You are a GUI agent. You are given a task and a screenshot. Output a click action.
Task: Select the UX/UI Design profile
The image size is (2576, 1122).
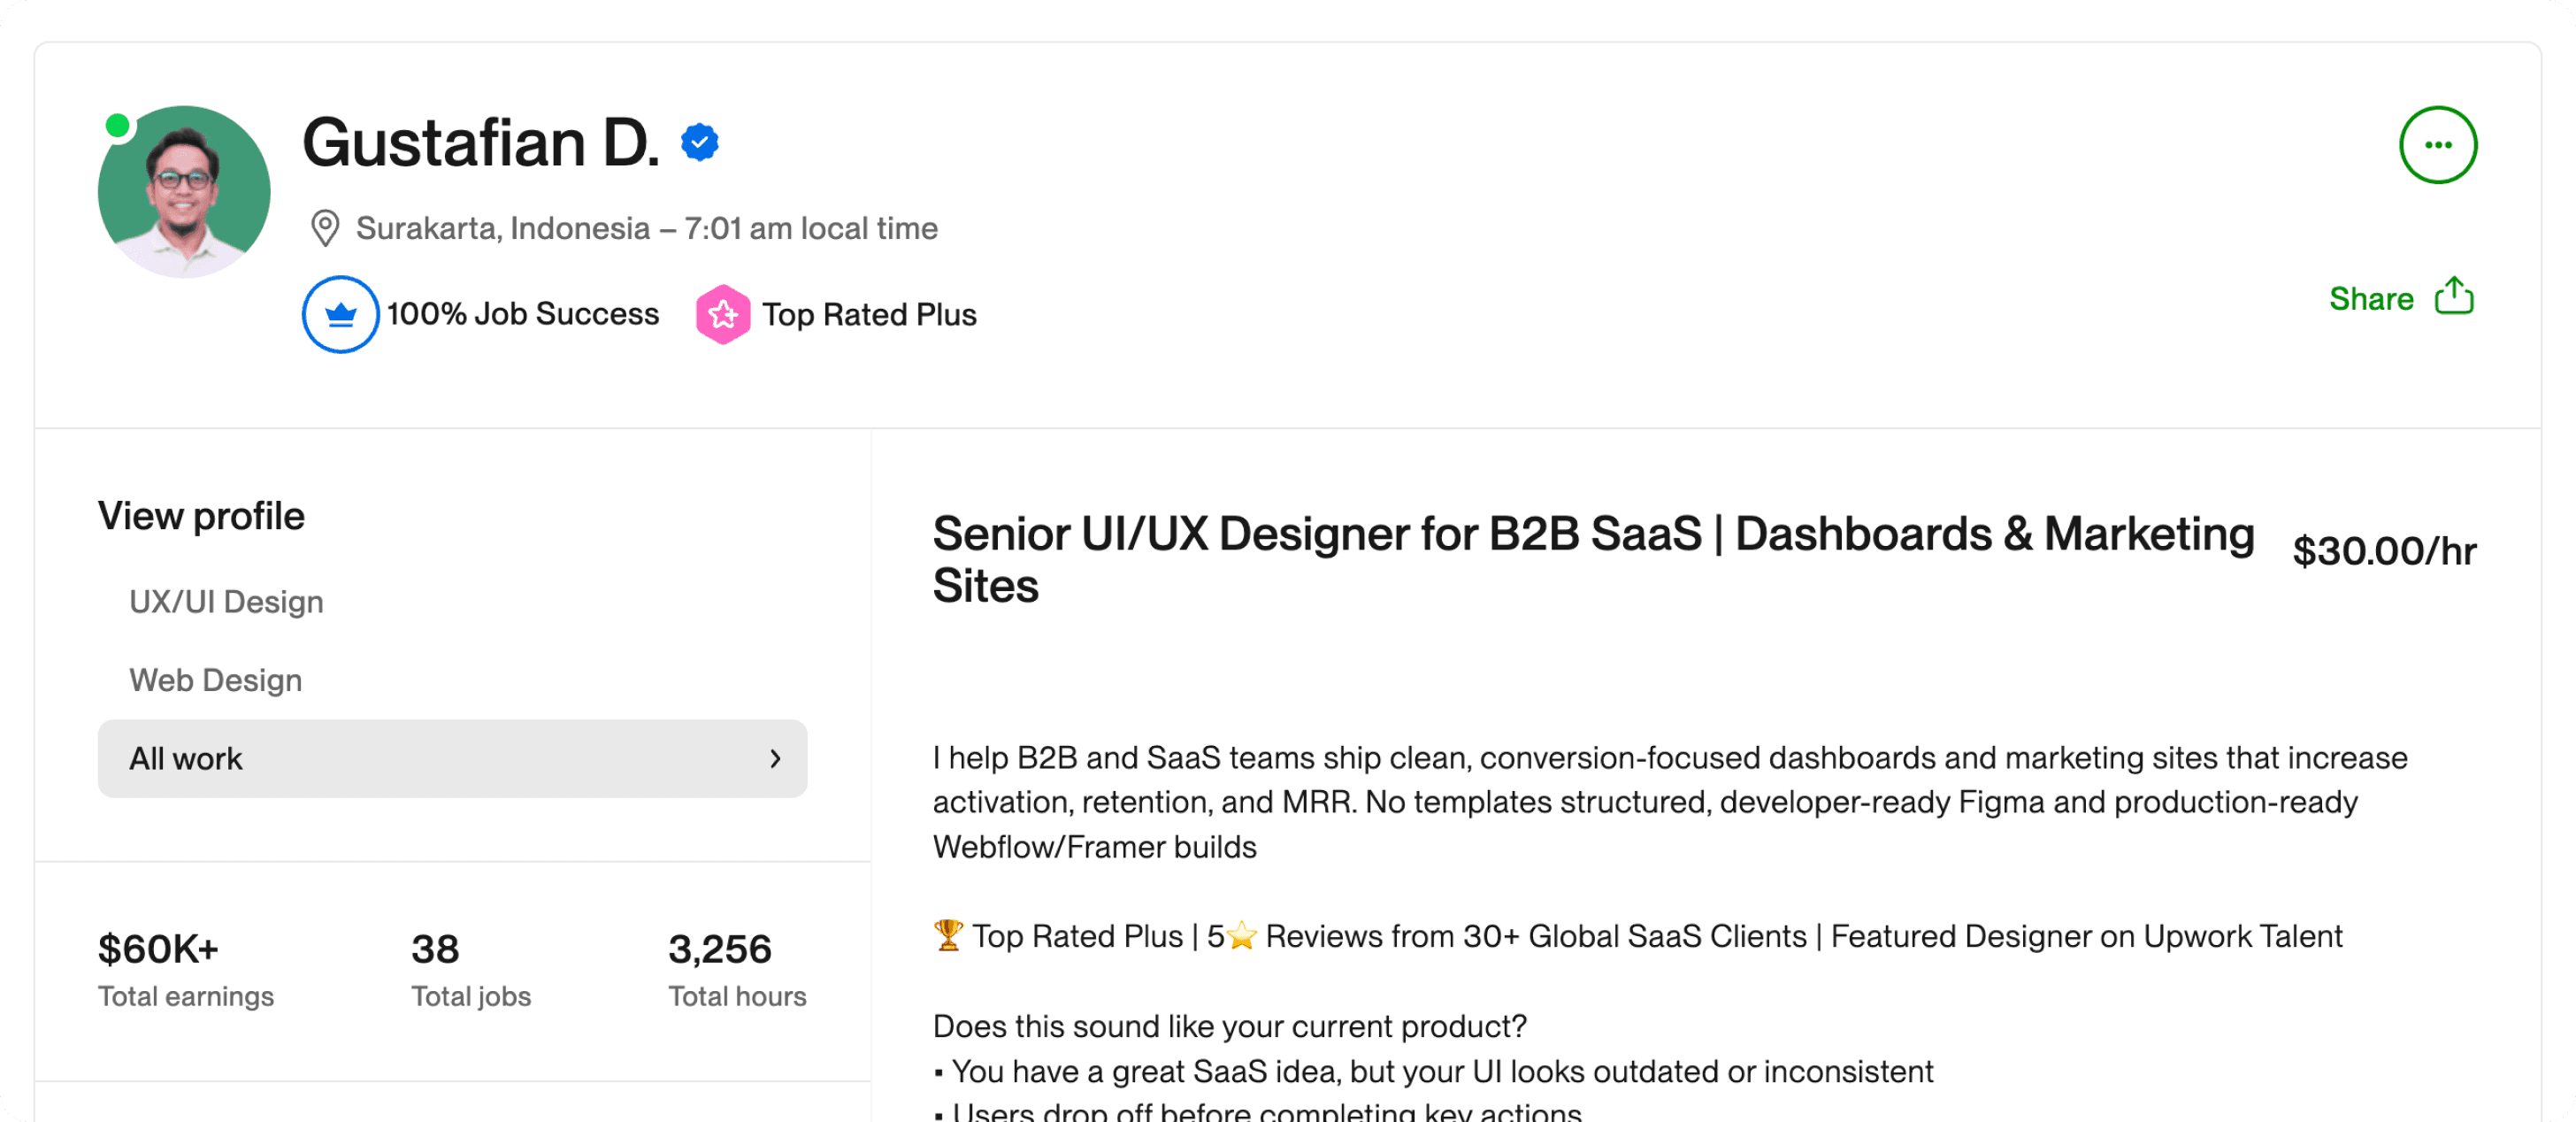click(226, 601)
